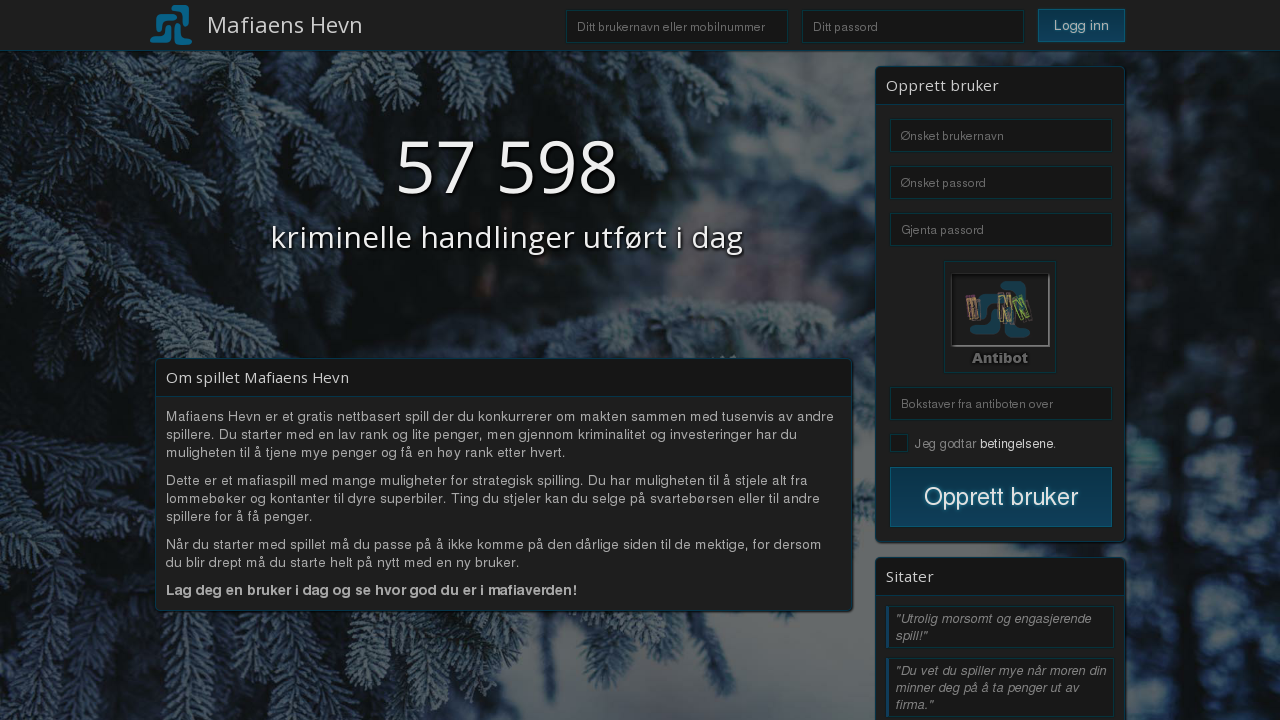Click 'kriminelle handlinger utført i dag' text
The width and height of the screenshot is (1280, 720).
tap(507, 238)
